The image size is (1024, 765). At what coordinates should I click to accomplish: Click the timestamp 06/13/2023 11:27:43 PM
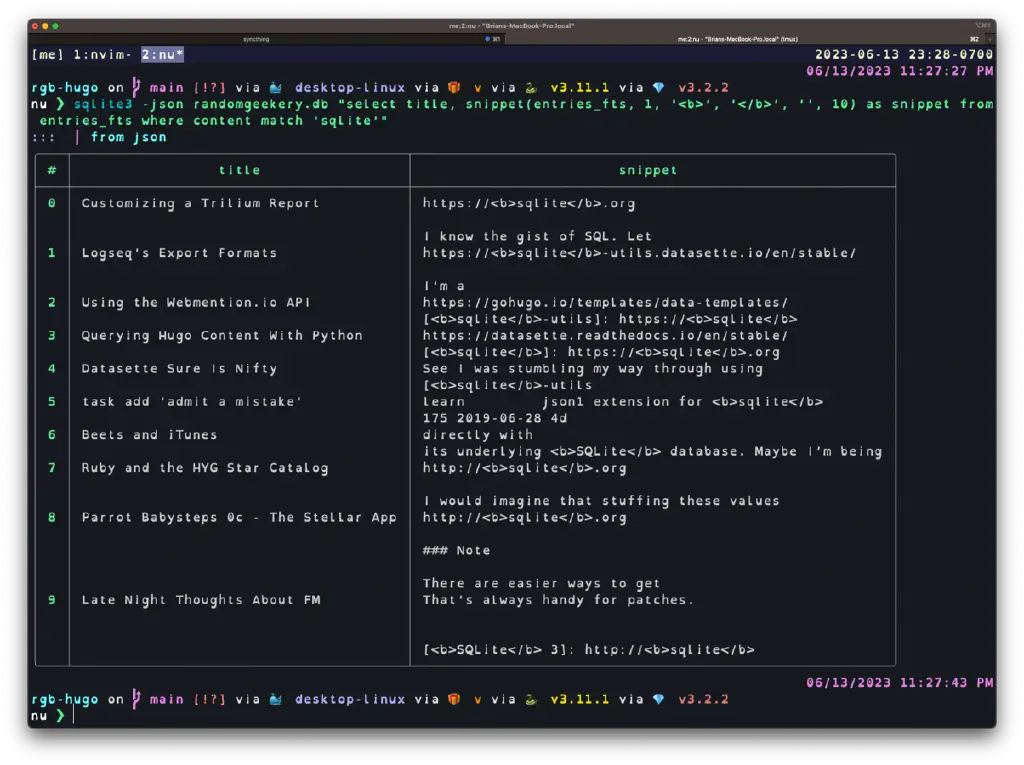[900, 683]
